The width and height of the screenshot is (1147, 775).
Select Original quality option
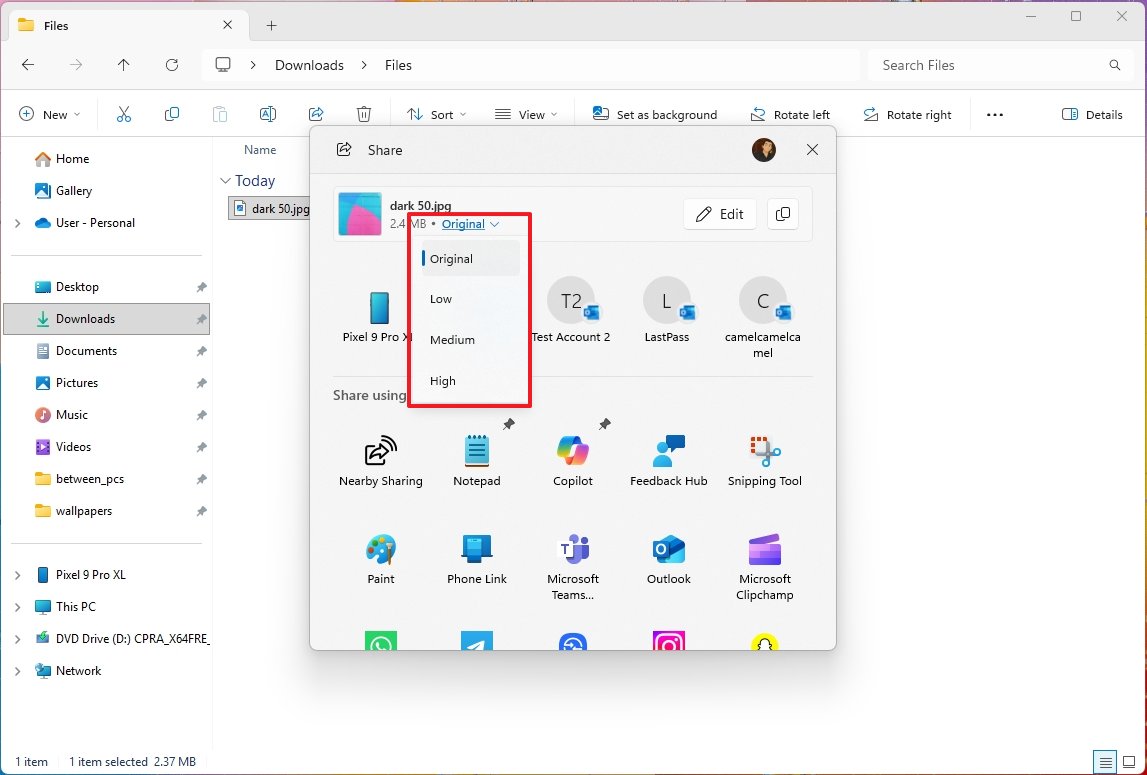[x=470, y=258]
